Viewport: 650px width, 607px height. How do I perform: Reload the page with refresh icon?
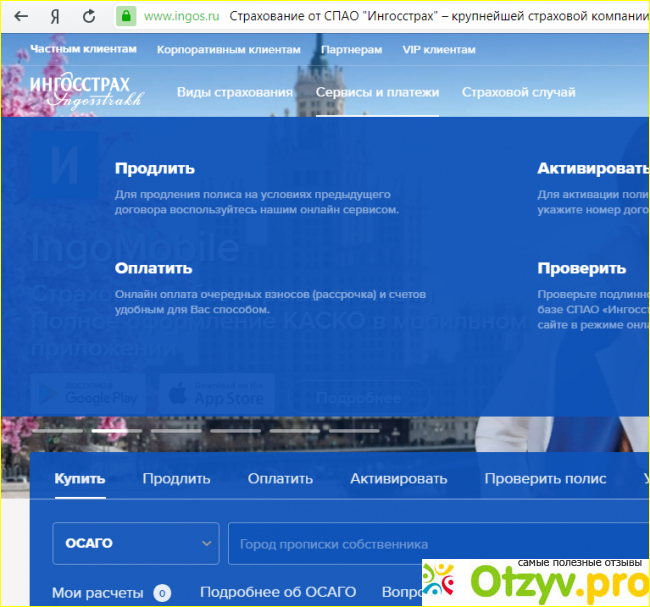click(89, 16)
